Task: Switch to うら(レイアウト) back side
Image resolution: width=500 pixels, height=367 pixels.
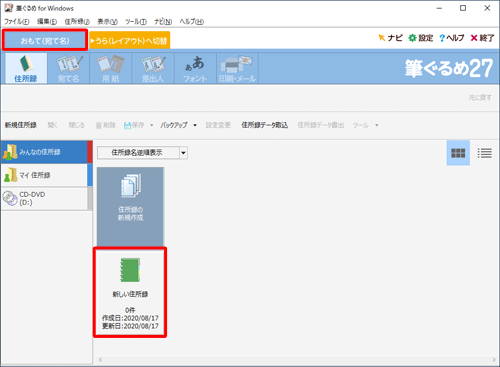Action: (129, 40)
